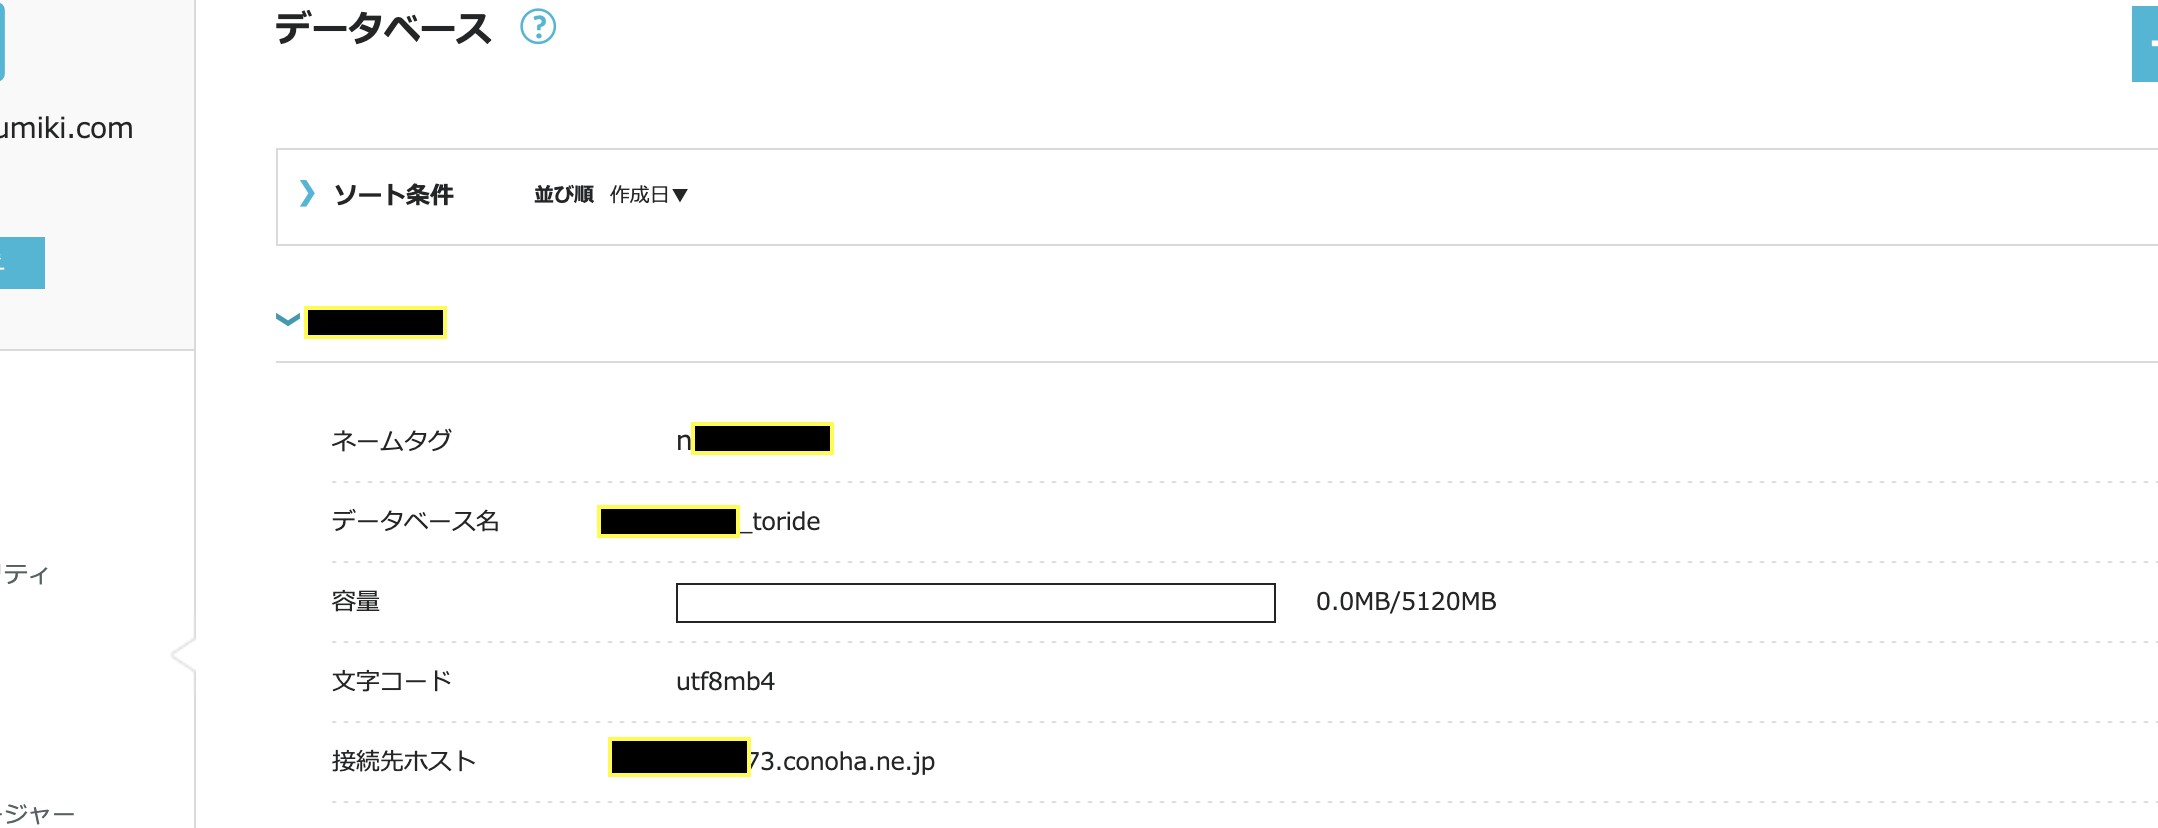Open the help icon beside データベース heading
The image size is (2158, 828).
click(538, 27)
